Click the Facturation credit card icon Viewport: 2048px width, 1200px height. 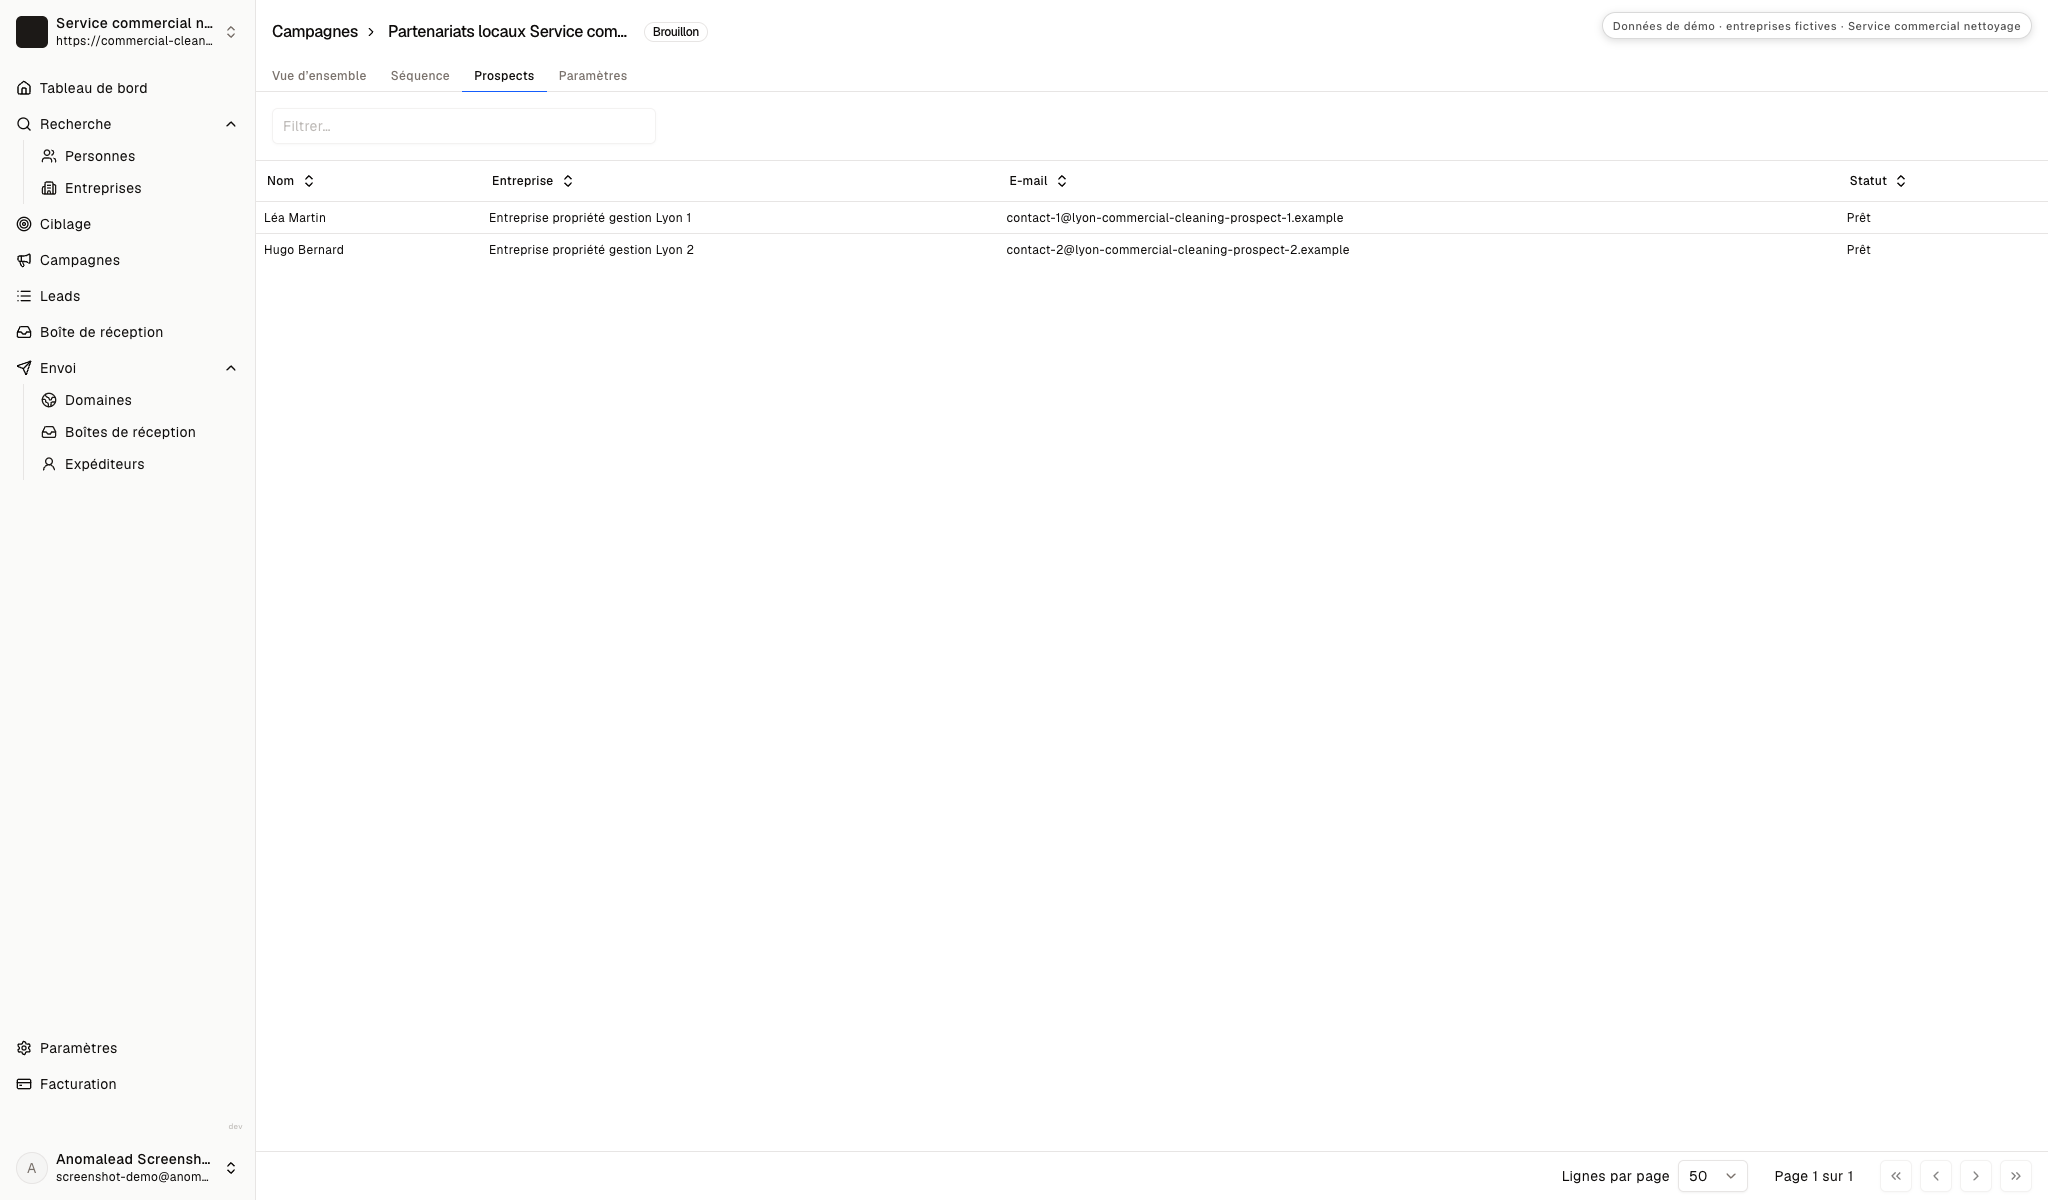coord(24,1084)
